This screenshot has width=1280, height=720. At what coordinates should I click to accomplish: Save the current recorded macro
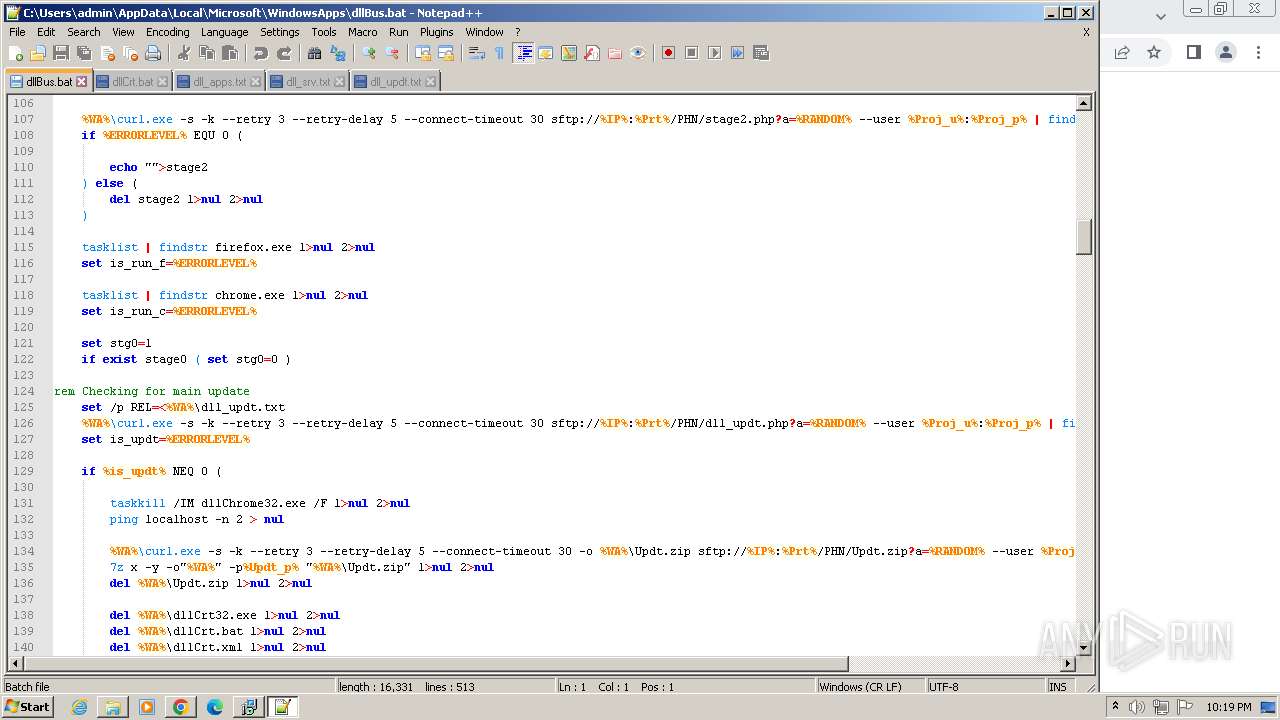[761, 53]
